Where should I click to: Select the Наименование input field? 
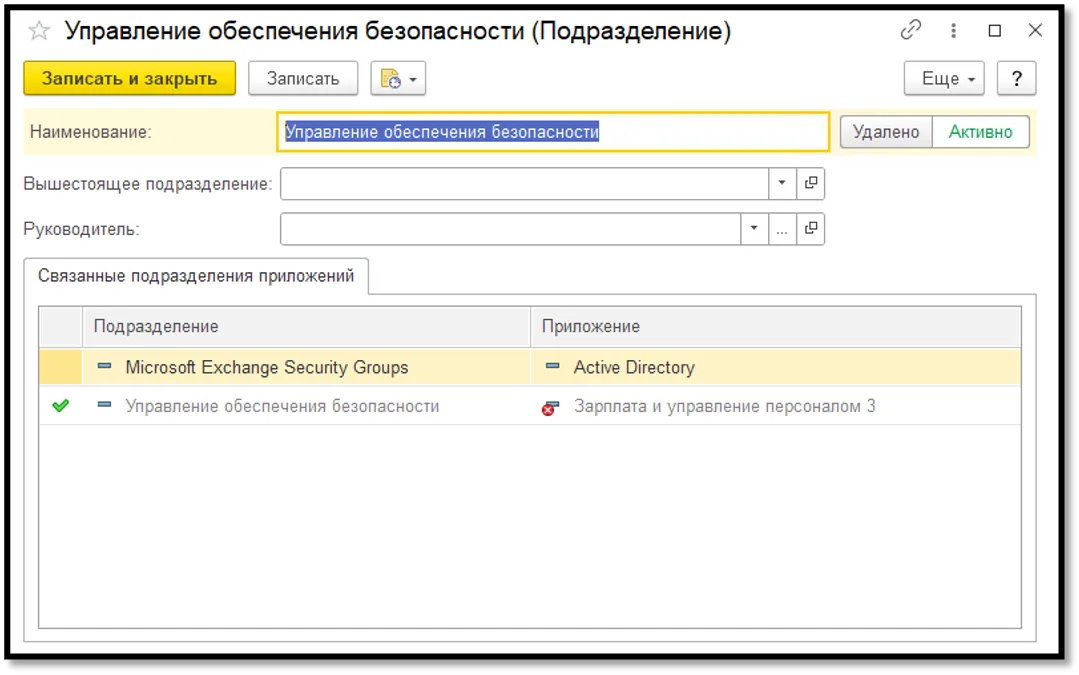click(550, 131)
